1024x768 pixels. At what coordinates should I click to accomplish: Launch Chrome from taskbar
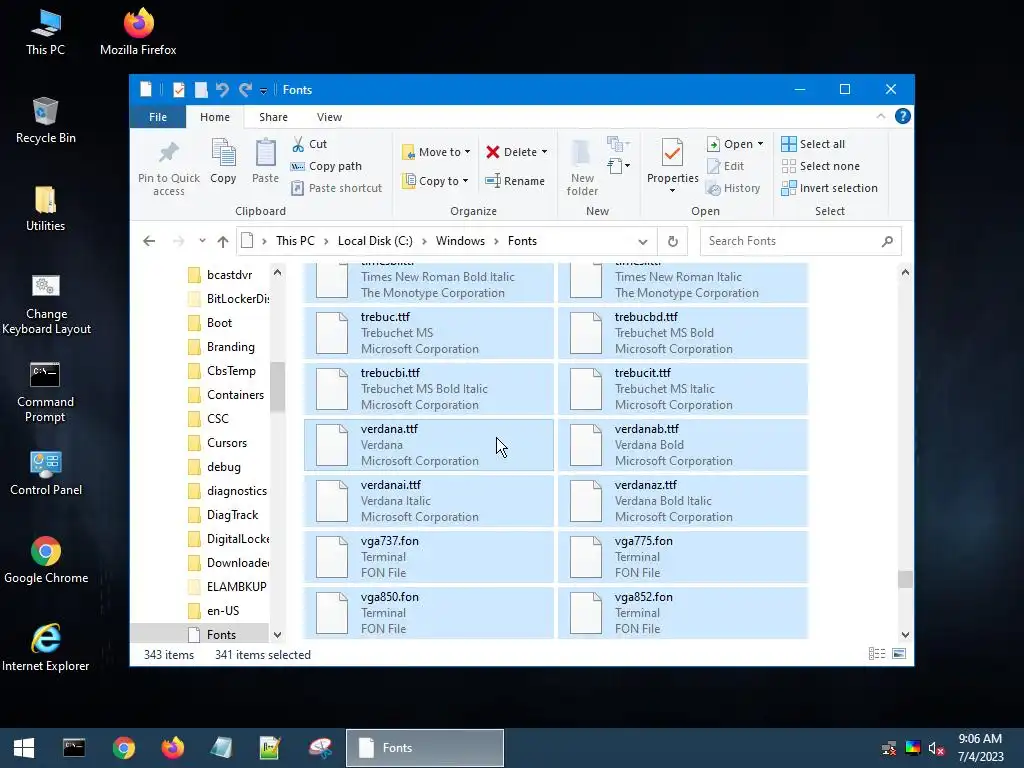[x=123, y=748]
